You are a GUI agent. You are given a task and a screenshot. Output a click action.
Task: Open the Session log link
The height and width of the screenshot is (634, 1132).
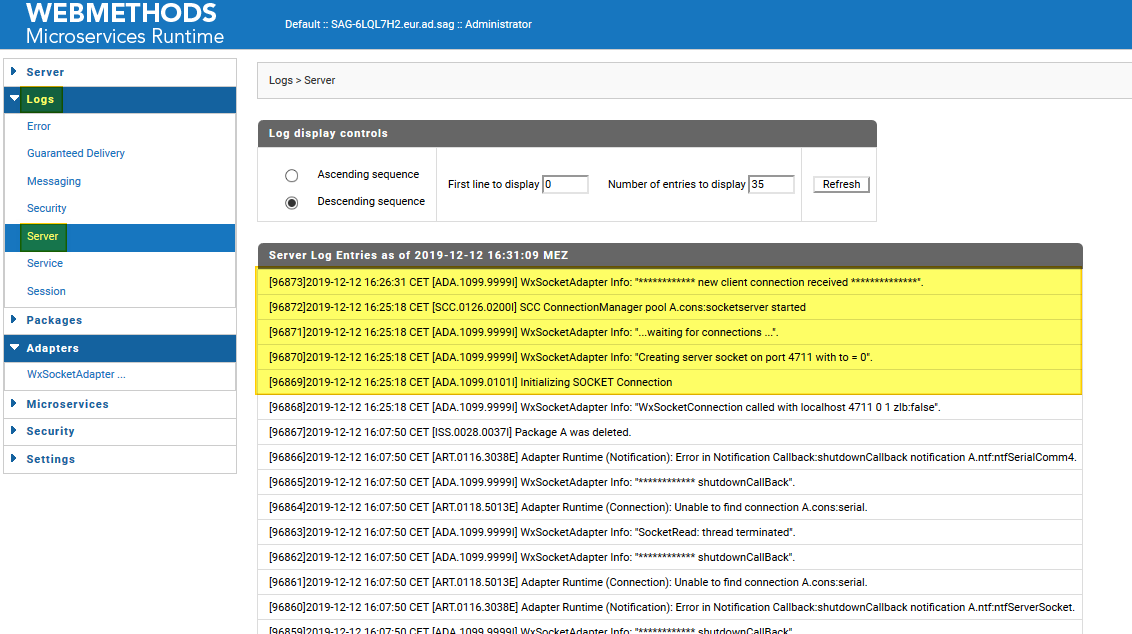click(46, 291)
